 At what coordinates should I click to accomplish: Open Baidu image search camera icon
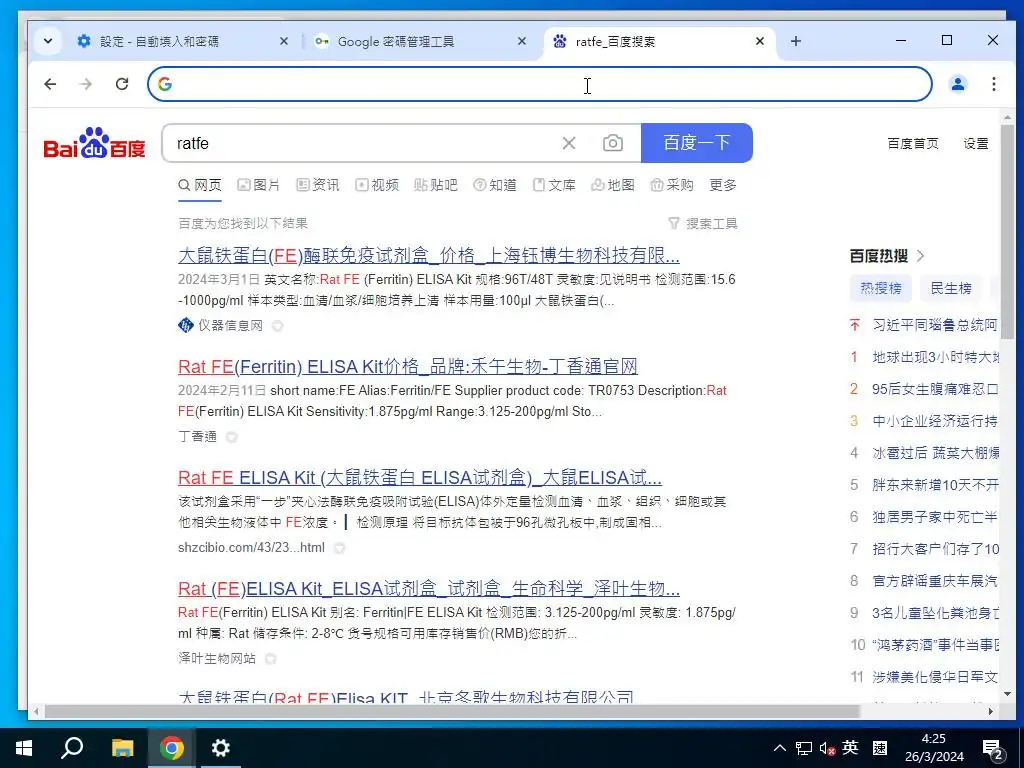613,143
